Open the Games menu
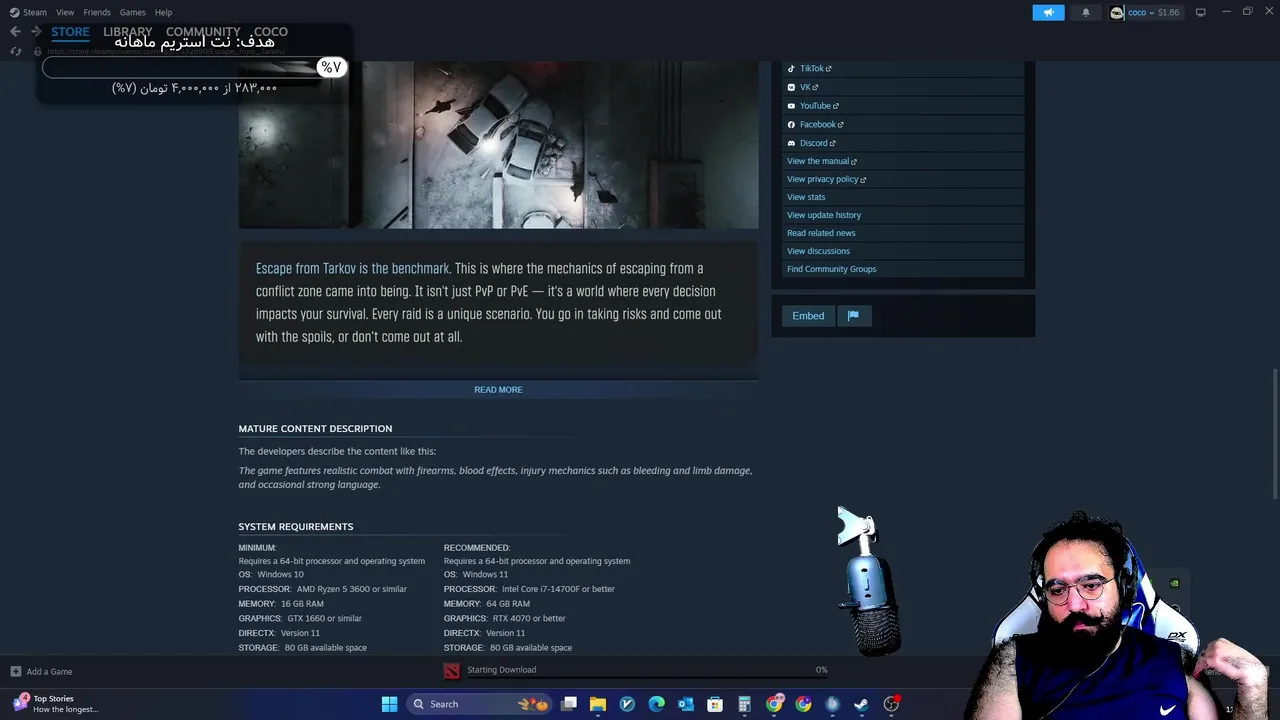Image resolution: width=1280 pixels, height=720 pixels. click(132, 12)
